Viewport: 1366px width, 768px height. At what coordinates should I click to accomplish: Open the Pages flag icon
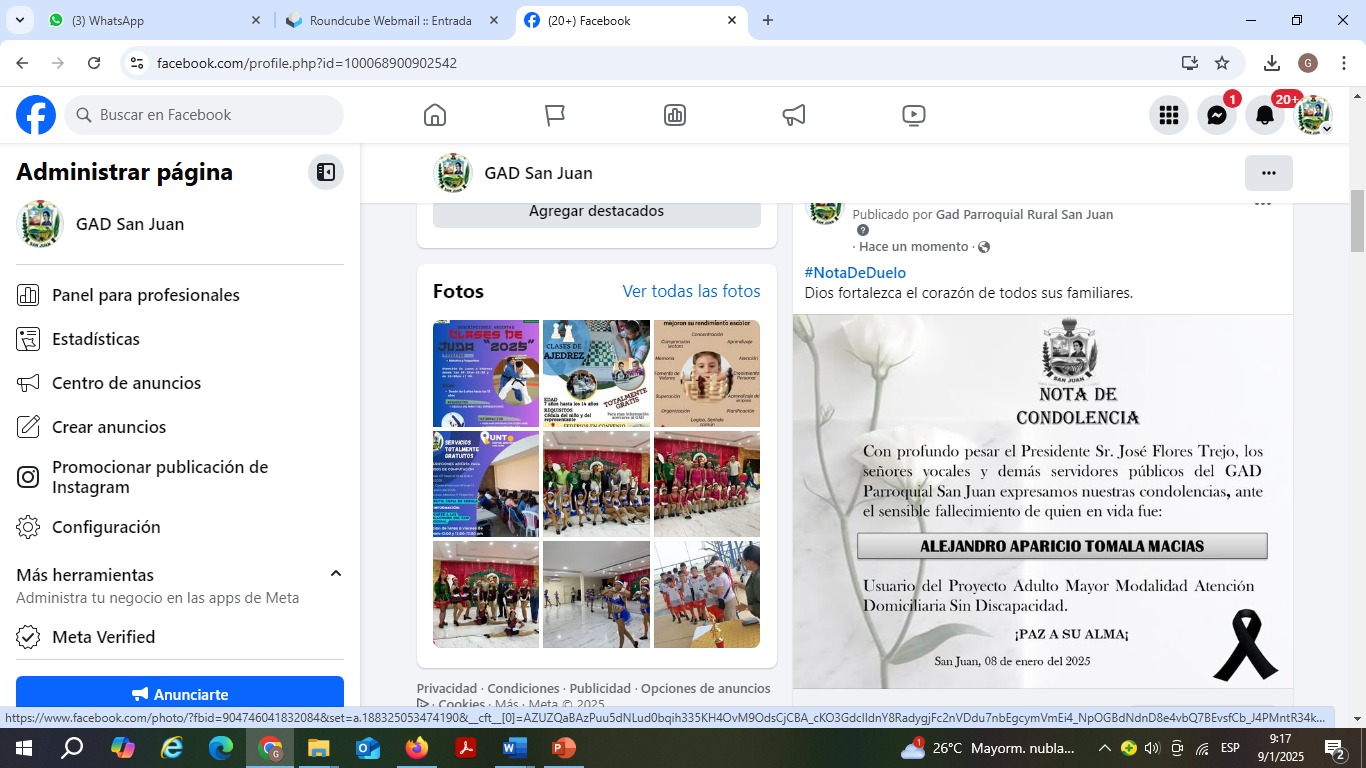pyautogui.click(x=555, y=115)
